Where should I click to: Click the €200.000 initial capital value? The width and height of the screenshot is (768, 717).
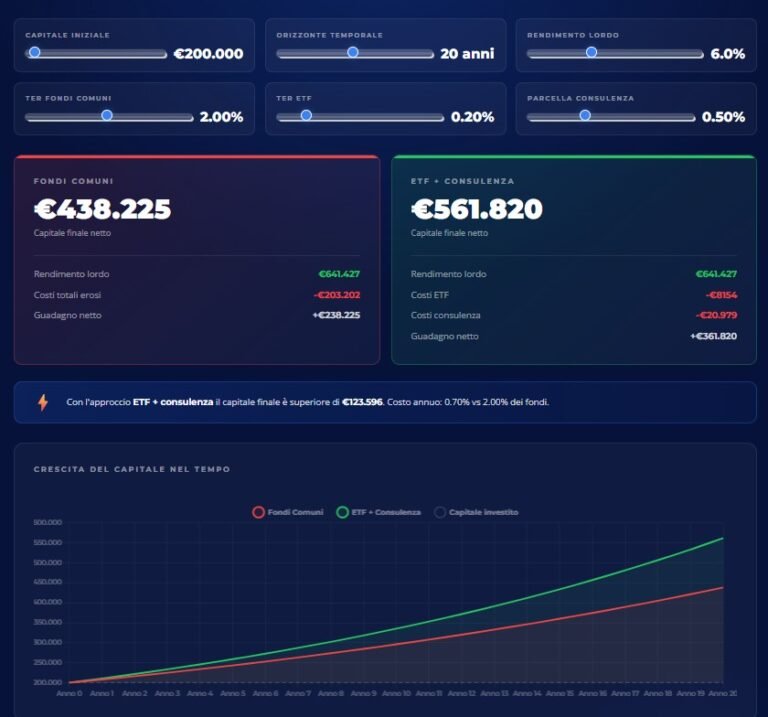coord(208,54)
